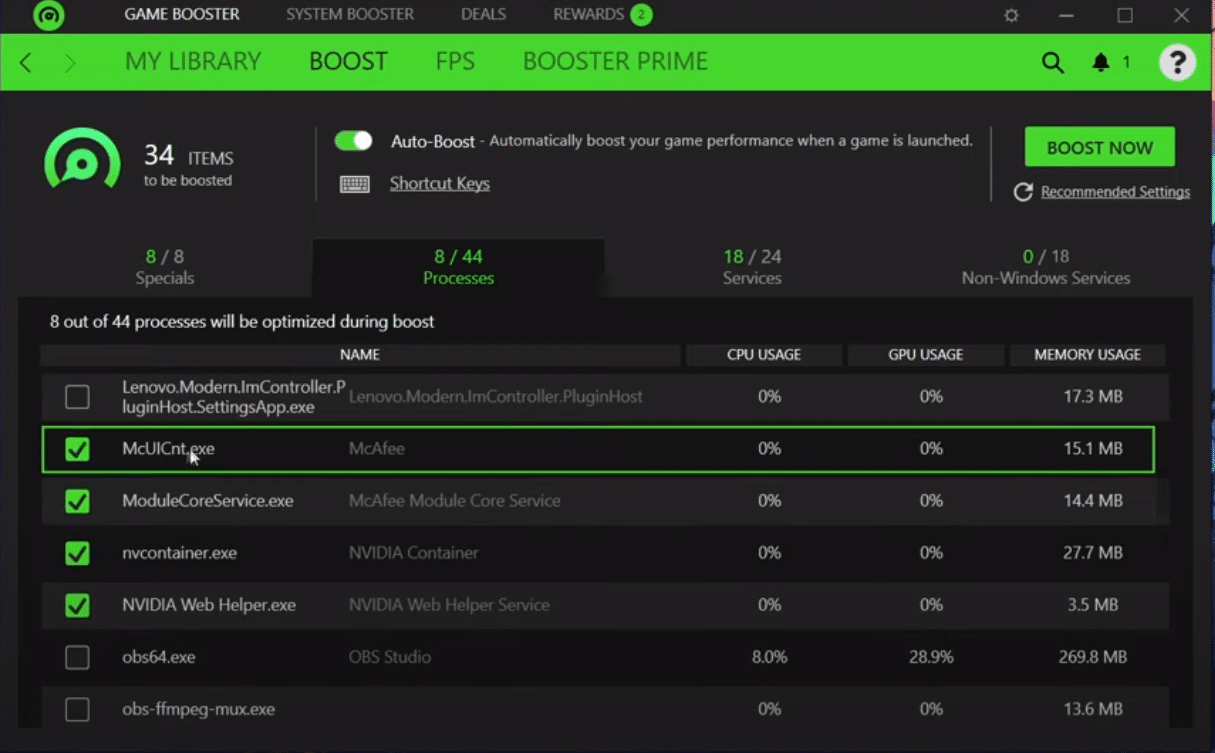Click the boost gauge icon next to 34 ITEMS

(83, 158)
